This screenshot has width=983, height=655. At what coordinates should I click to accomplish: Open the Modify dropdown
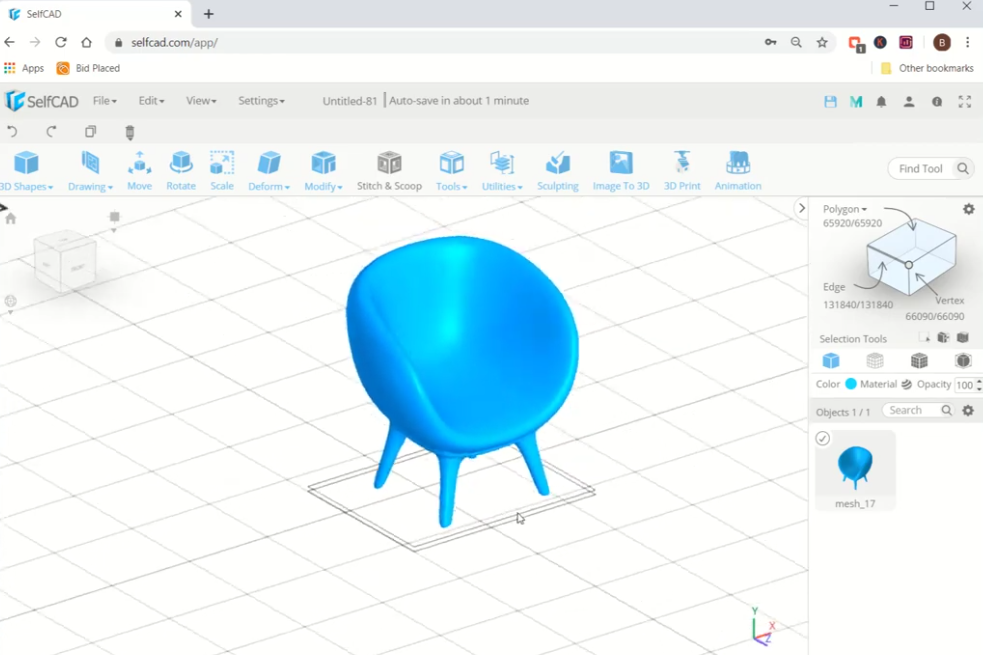(323, 170)
